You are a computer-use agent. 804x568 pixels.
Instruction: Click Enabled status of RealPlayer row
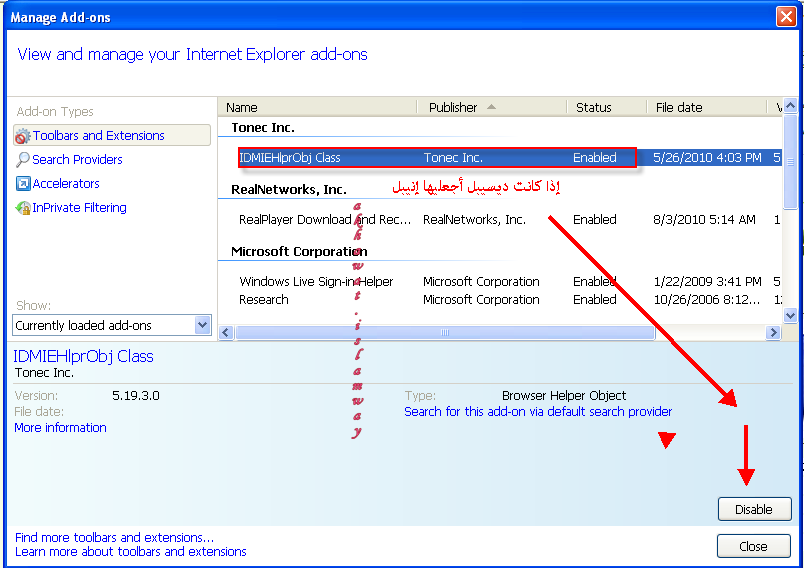595,219
